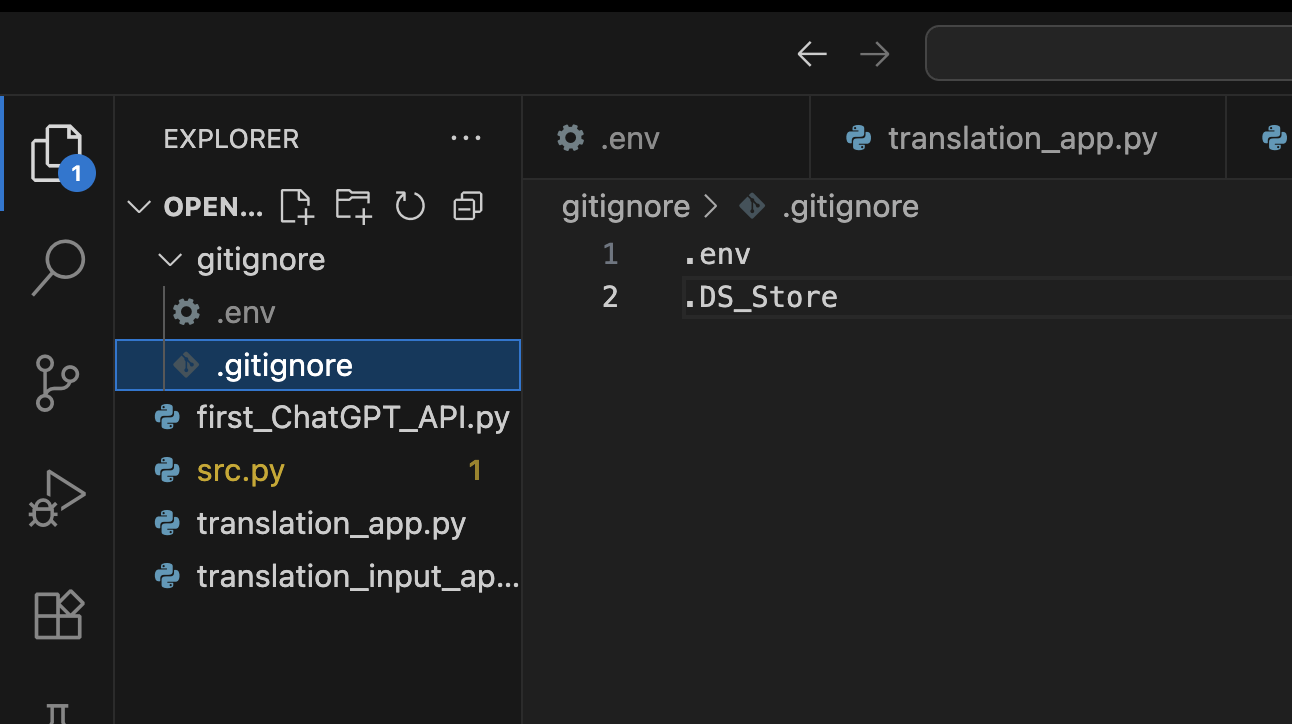
Task: Open the Extensions view icon
Action: click(59, 613)
